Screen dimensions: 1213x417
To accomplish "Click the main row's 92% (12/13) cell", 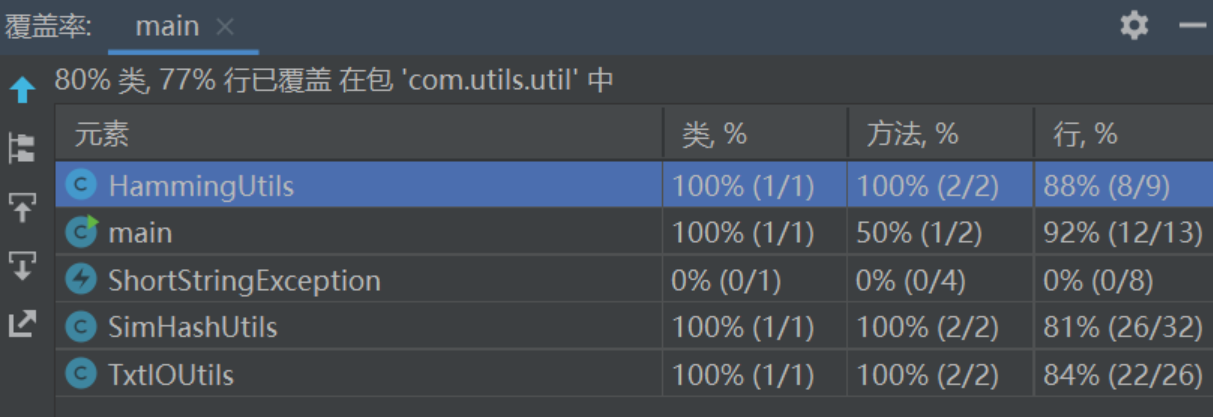I will point(1122,233).
